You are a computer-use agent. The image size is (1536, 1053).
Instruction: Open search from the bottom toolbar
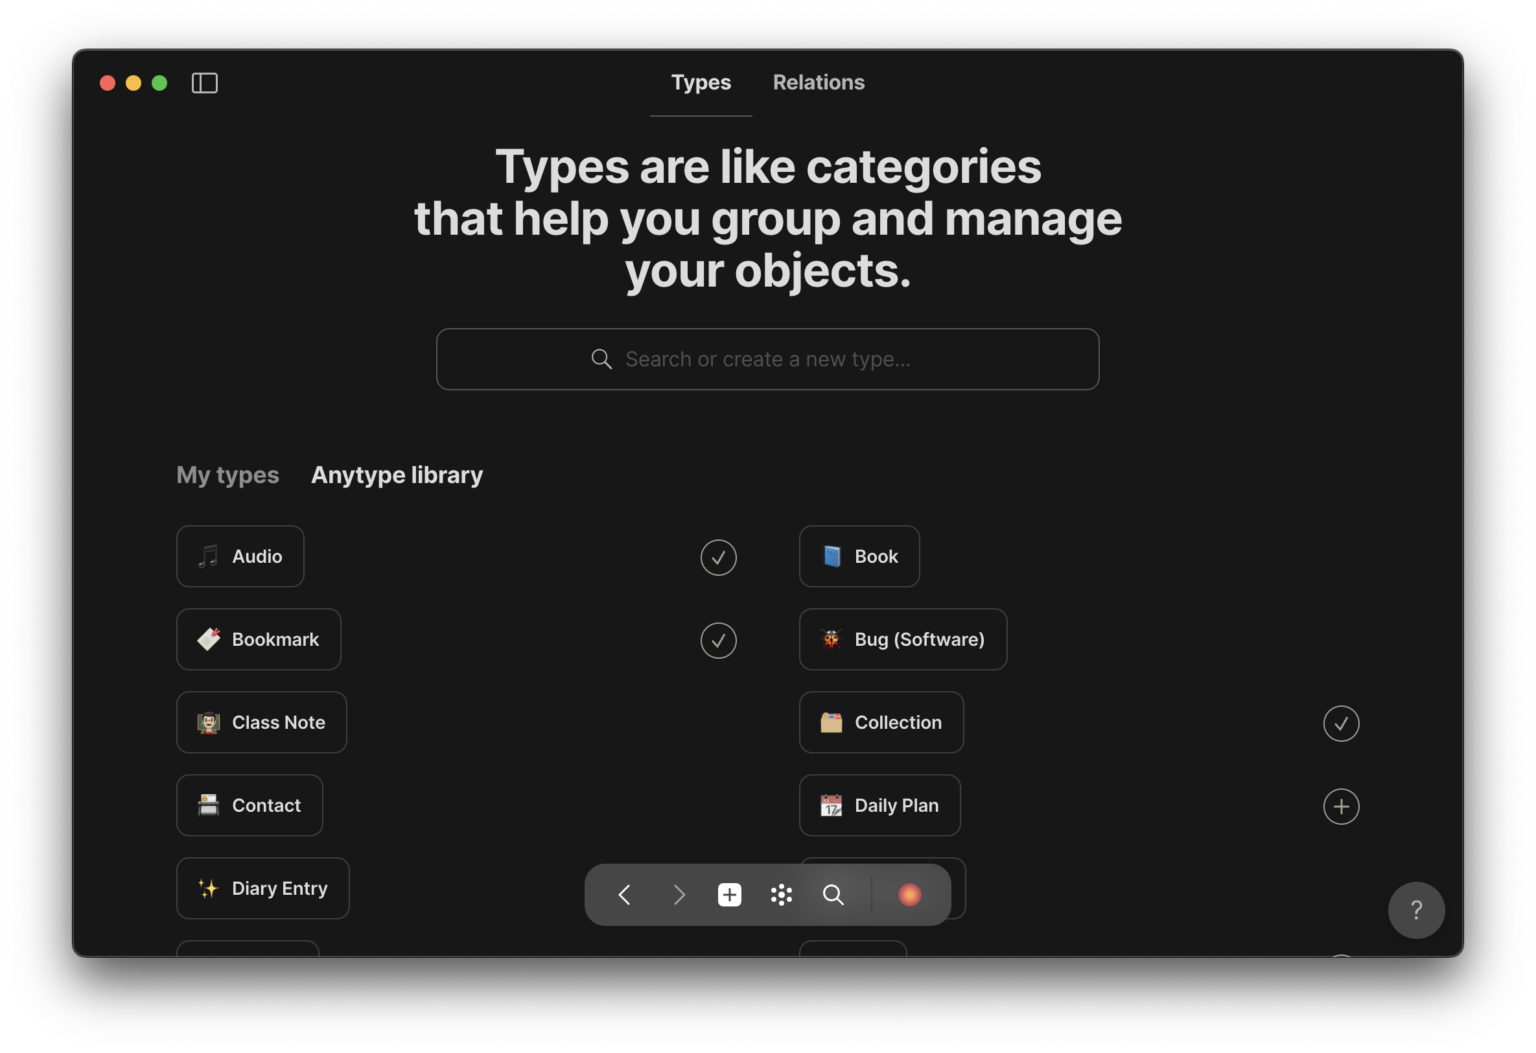click(834, 894)
